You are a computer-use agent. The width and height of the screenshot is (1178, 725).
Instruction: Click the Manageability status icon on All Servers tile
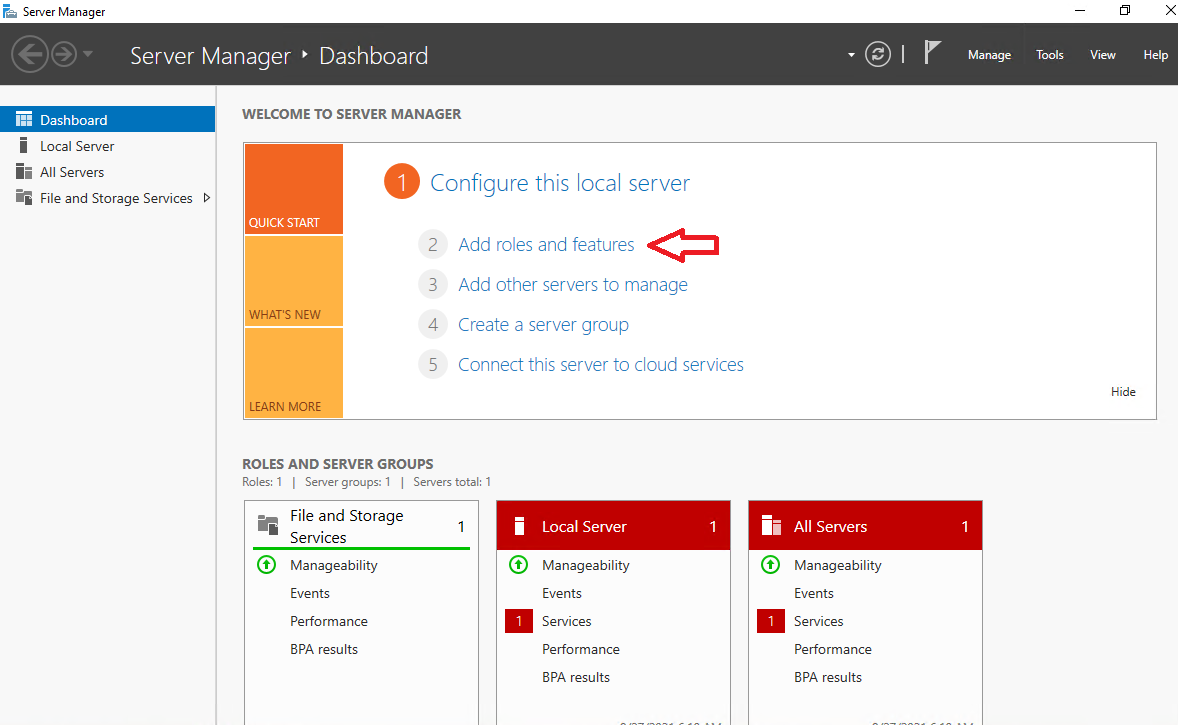tap(770, 565)
